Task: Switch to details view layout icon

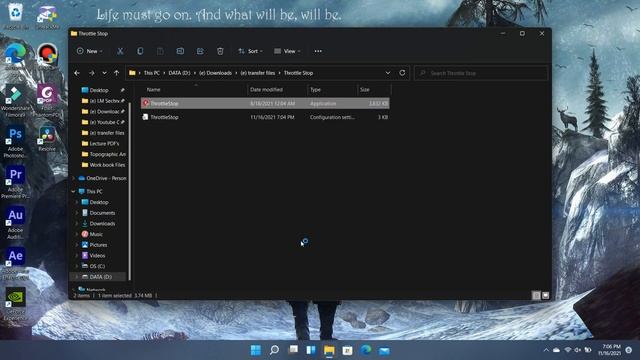Action: point(536,296)
